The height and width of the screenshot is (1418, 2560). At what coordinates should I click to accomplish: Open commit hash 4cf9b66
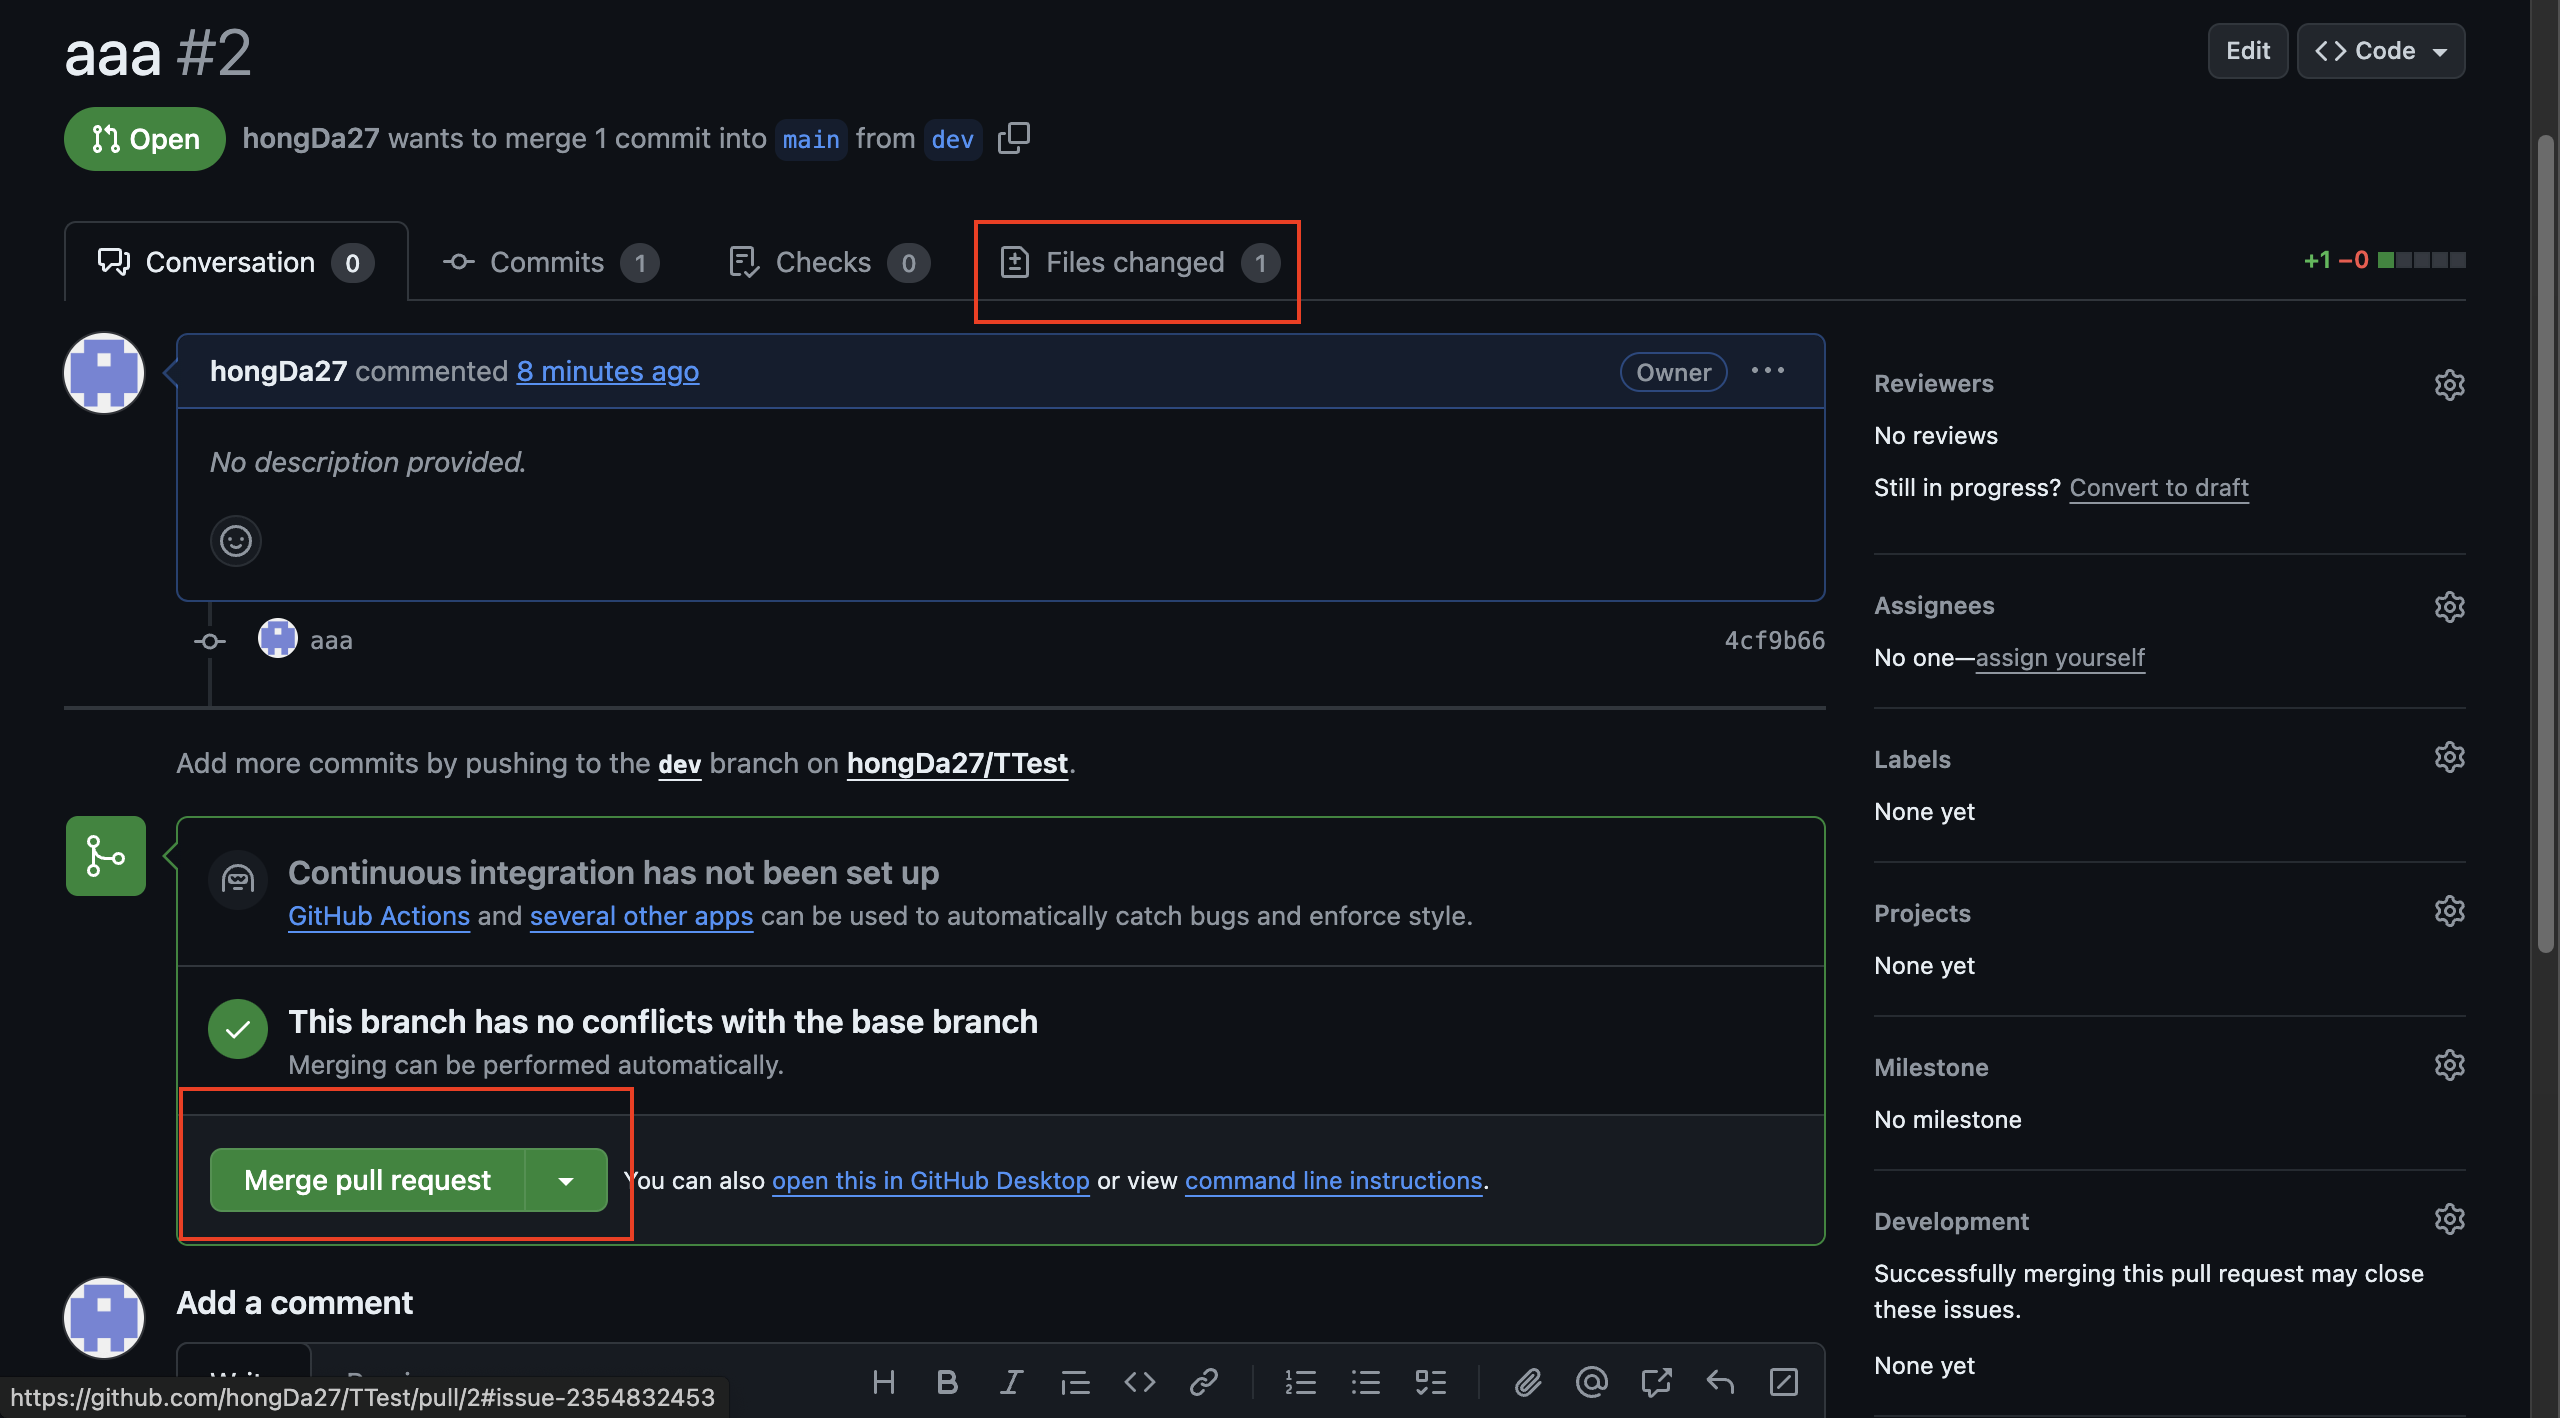(1774, 640)
